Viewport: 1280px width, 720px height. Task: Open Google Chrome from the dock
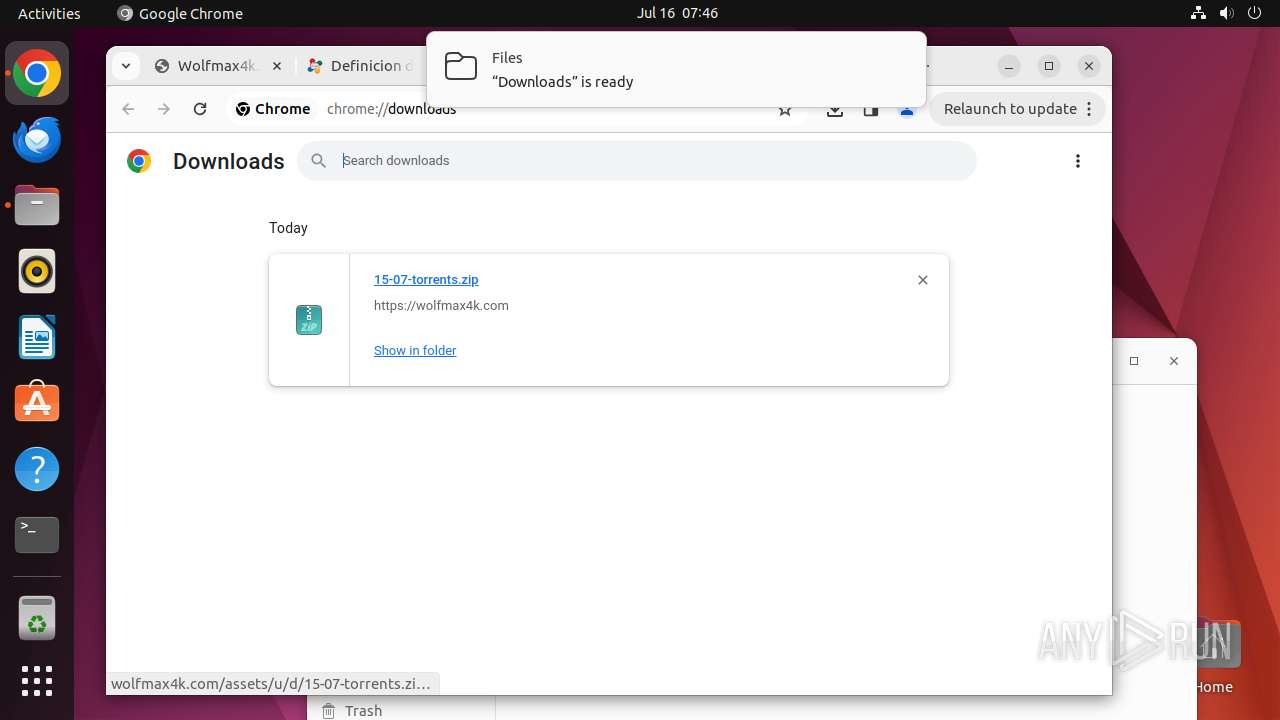(37, 74)
